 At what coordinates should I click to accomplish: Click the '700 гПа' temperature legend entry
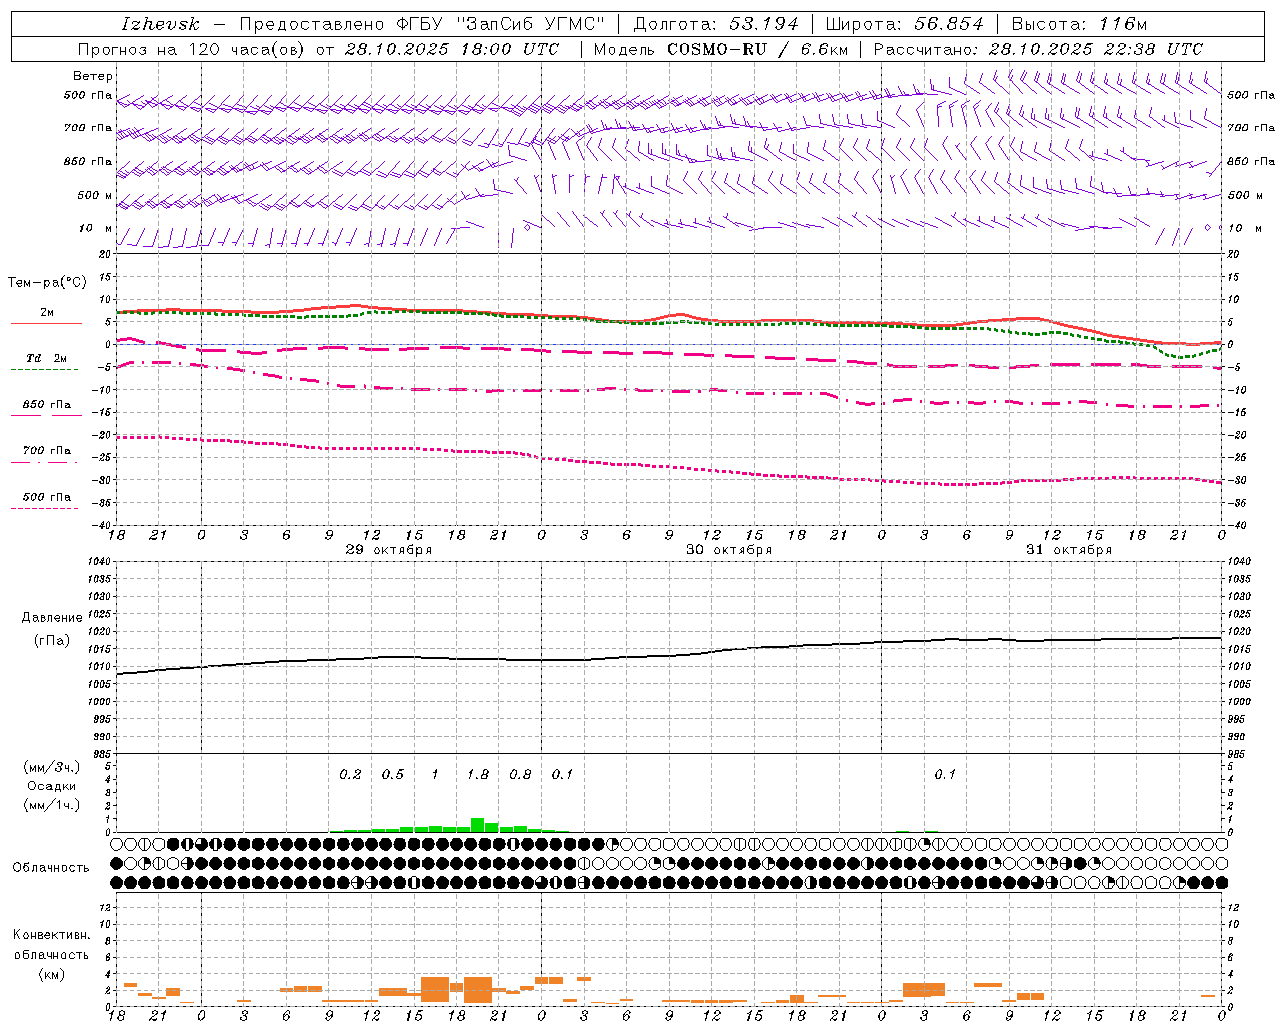coord(47,451)
